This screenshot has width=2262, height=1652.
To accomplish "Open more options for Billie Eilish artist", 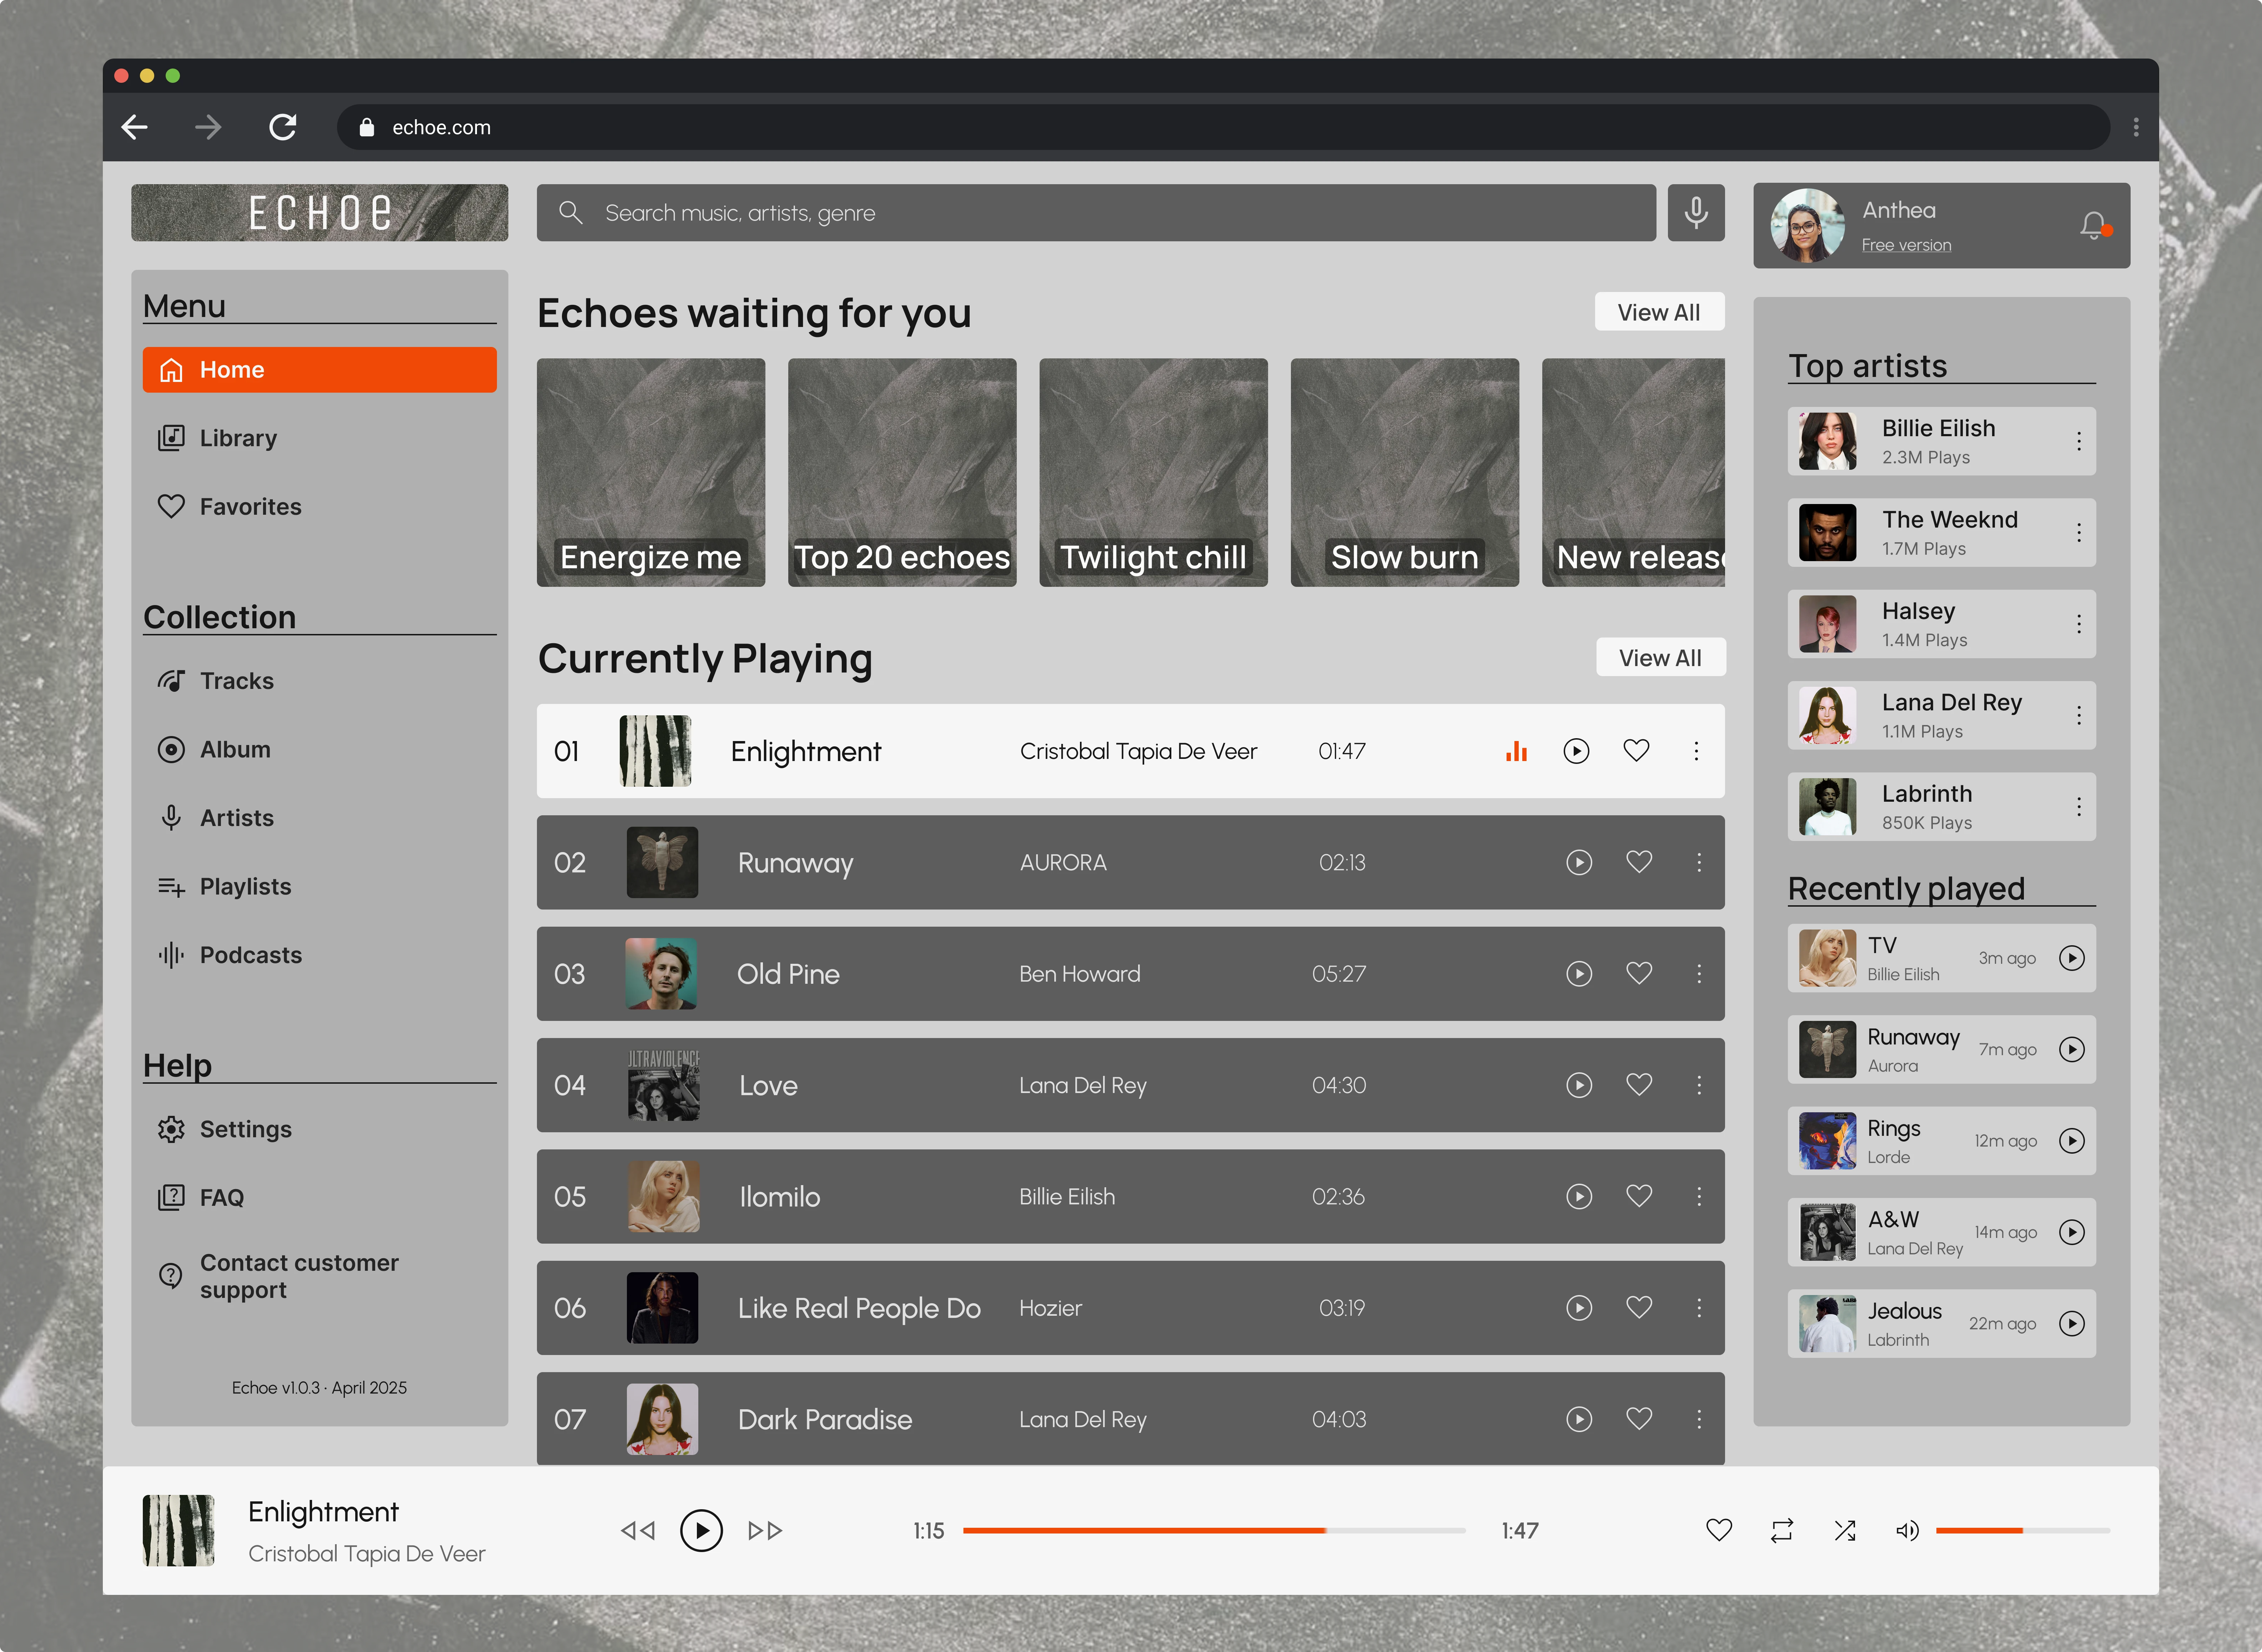I will coord(2078,441).
